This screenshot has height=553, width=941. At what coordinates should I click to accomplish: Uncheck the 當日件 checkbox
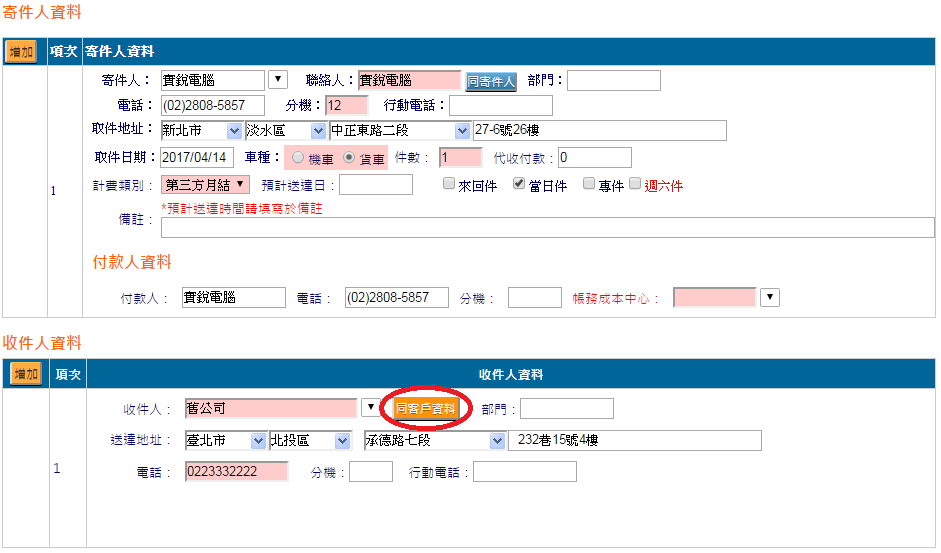tap(519, 184)
